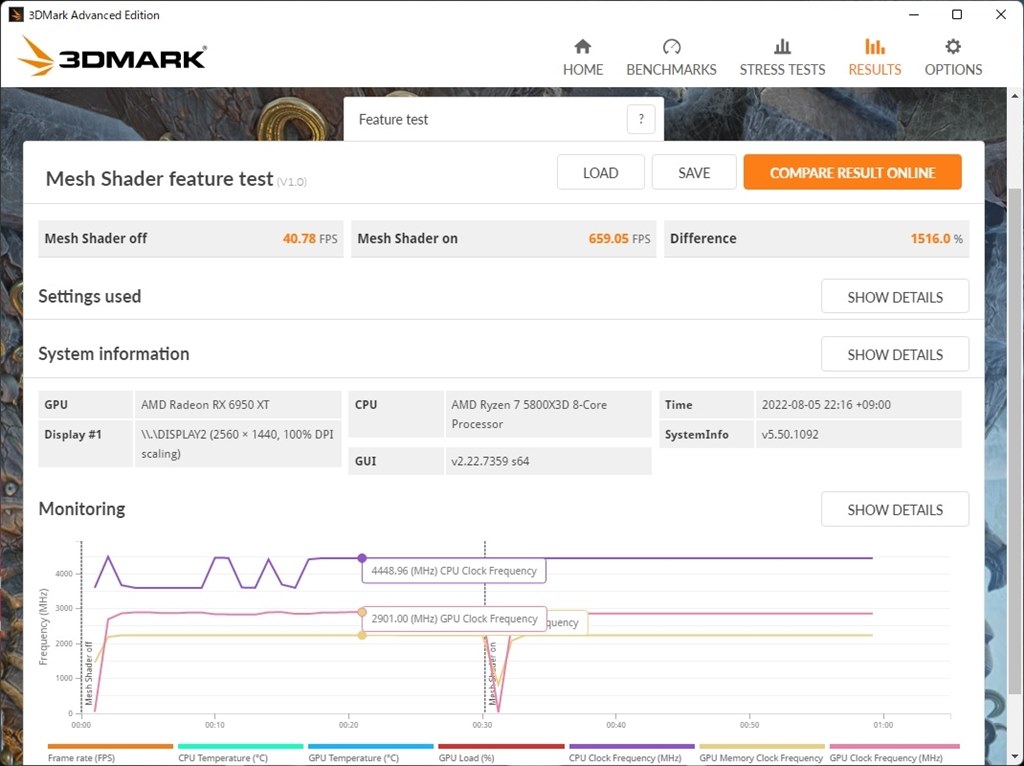This screenshot has height=766, width=1024.
Task: Click AMD Ryzen 7 5800X3D processor cell
Action: [549, 414]
